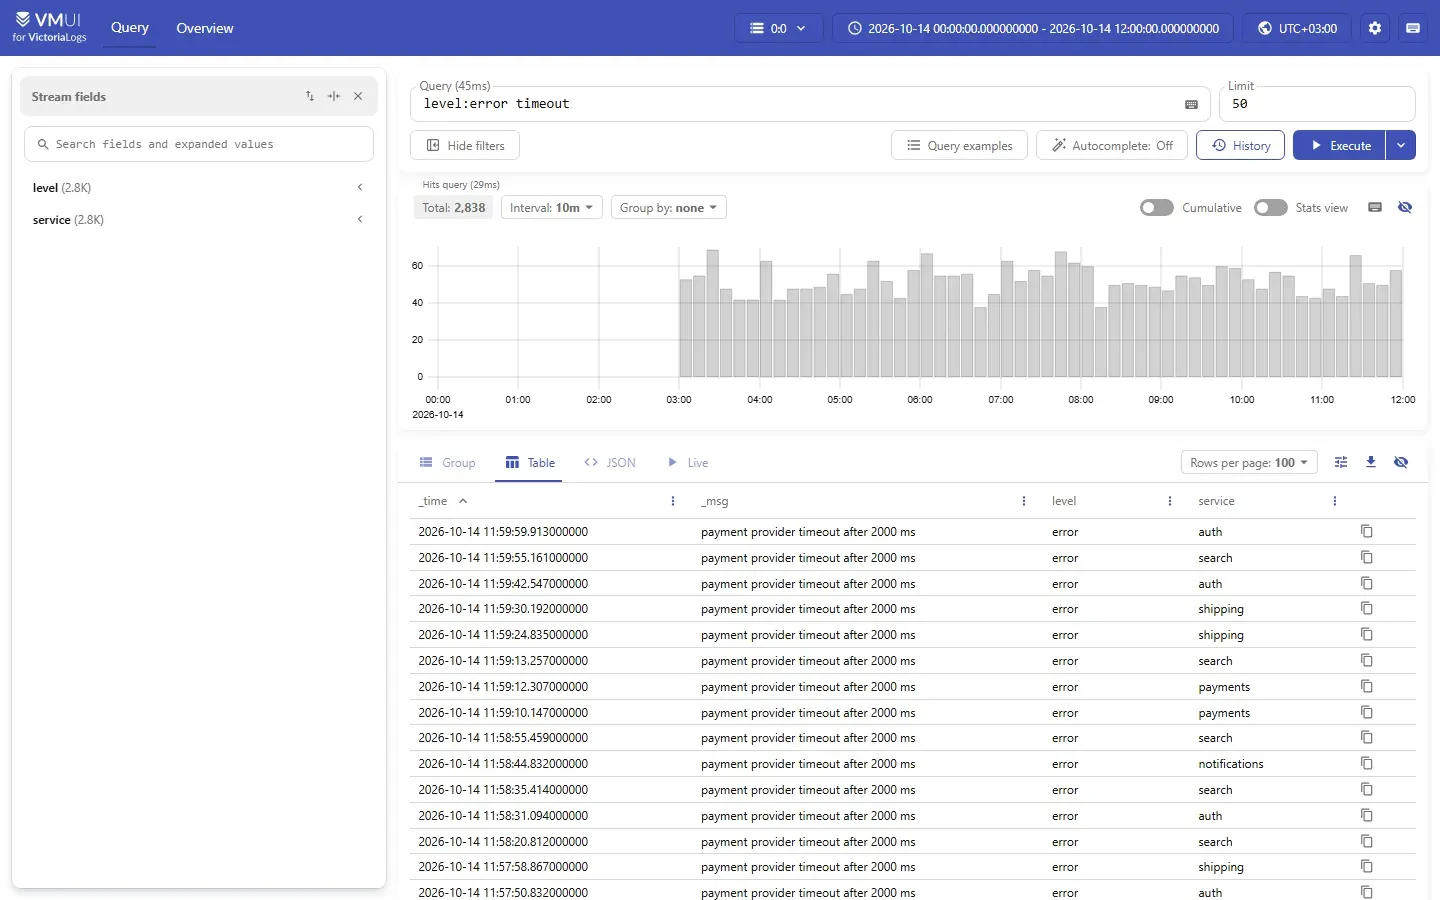The image size is (1440, 900).
Task: Enable the Cumulative switch
Action: coord(1157,207)
